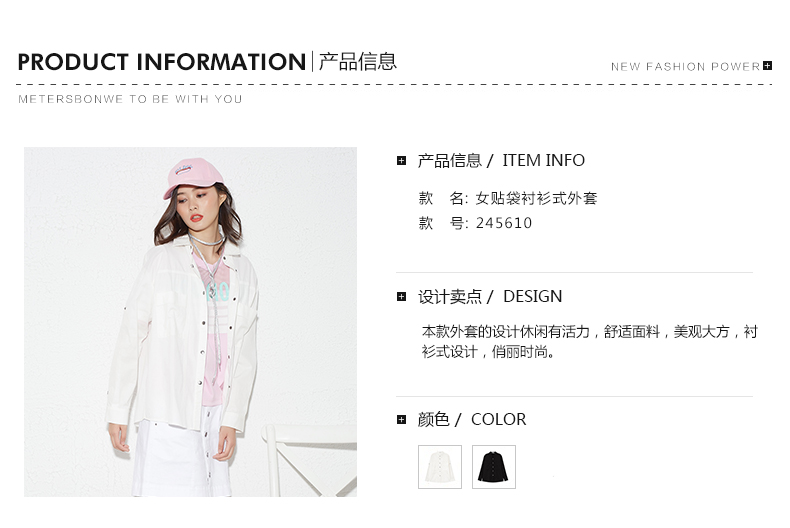Click the product name 女贴袋衬衫式外套
790x528 pixels.
[x=537, y=198]
